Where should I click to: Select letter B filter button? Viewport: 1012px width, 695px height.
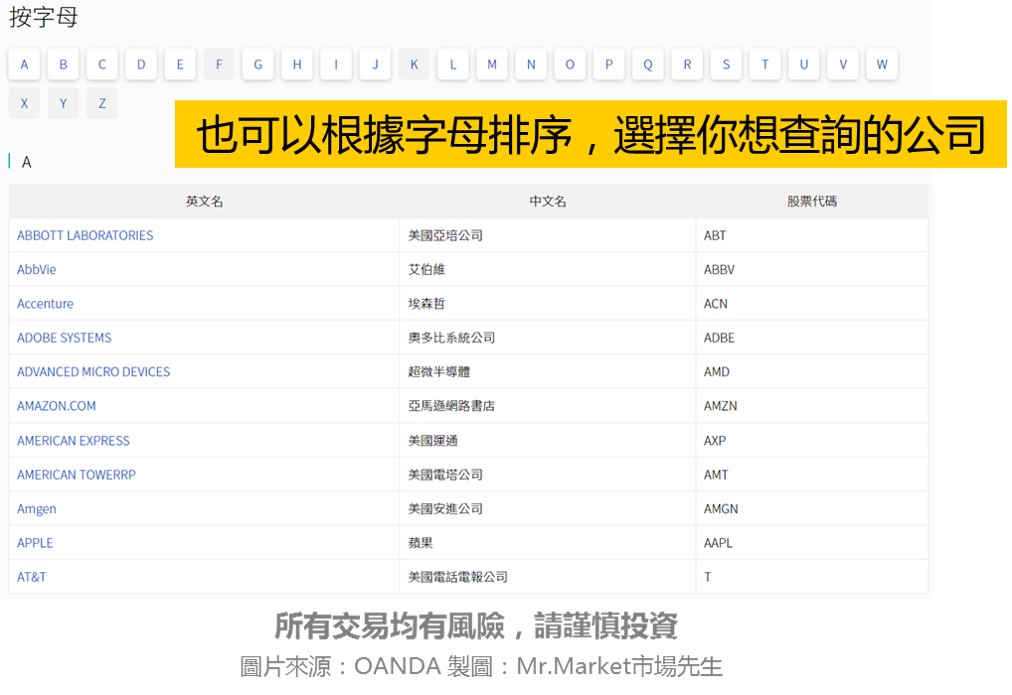(x=63, y=64)
